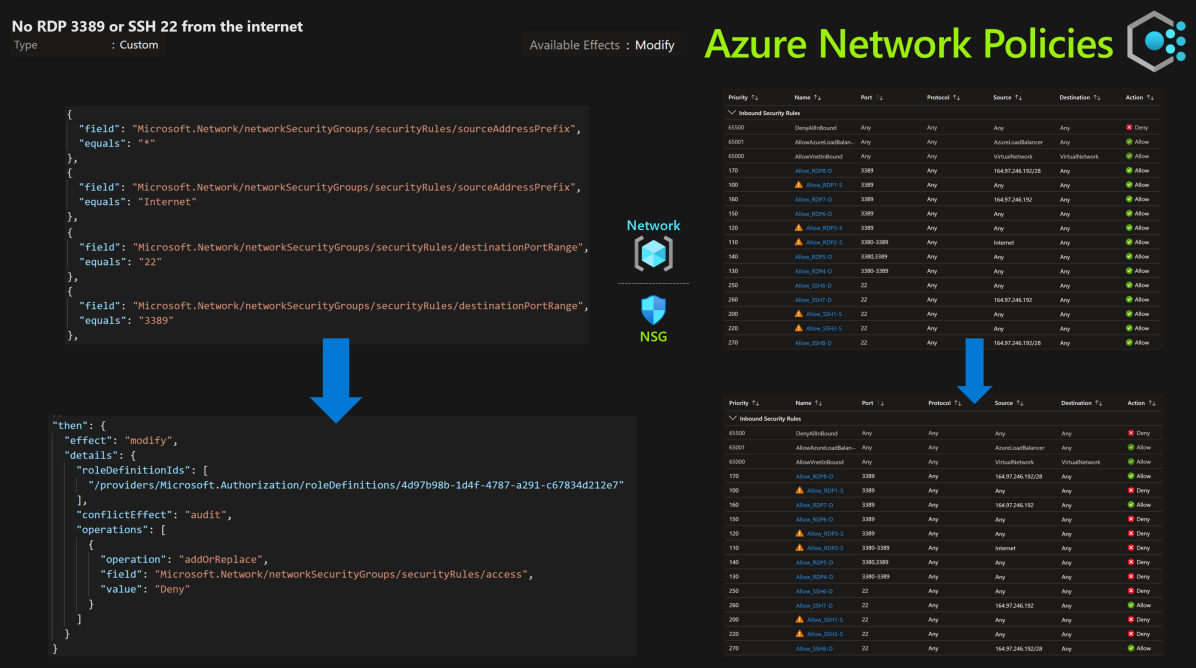The height and width of the screenshot is (668, 1196).
Task: Click red Deny icon on Allow_SSH6-D, lower table
Action: [1130, 591]
